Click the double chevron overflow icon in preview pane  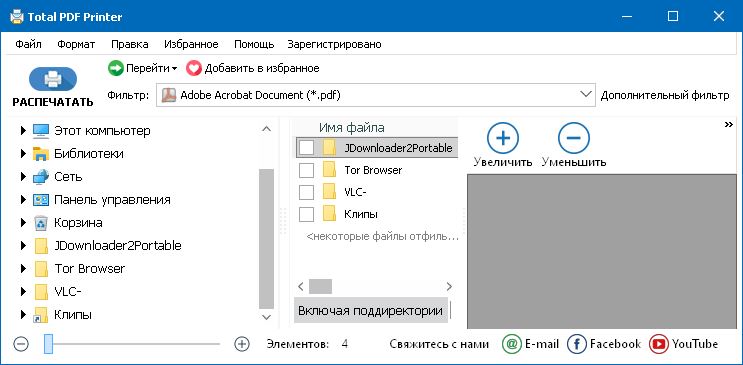(729, 125)
